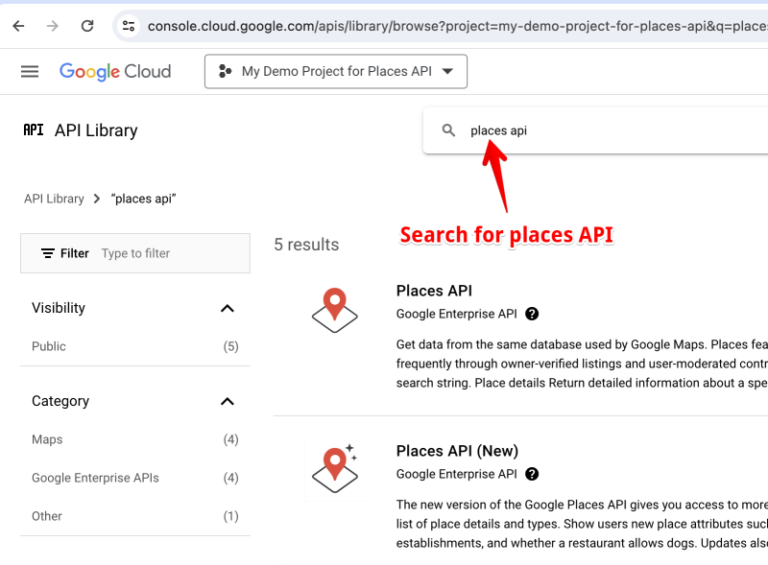Click the API icon beside API Library heading
The height and width of the screenshot is (565, 768).
pyautogui.click(x=33, y=130)
